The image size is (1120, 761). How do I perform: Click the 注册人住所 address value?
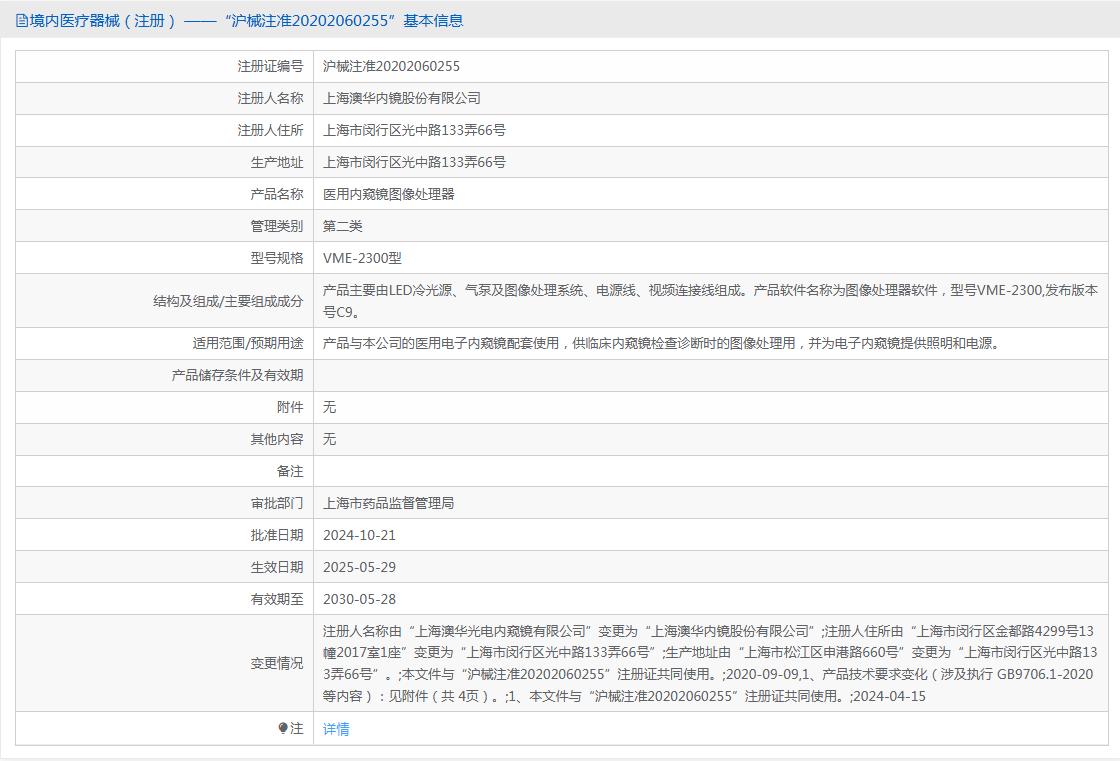tap(414, 130)
